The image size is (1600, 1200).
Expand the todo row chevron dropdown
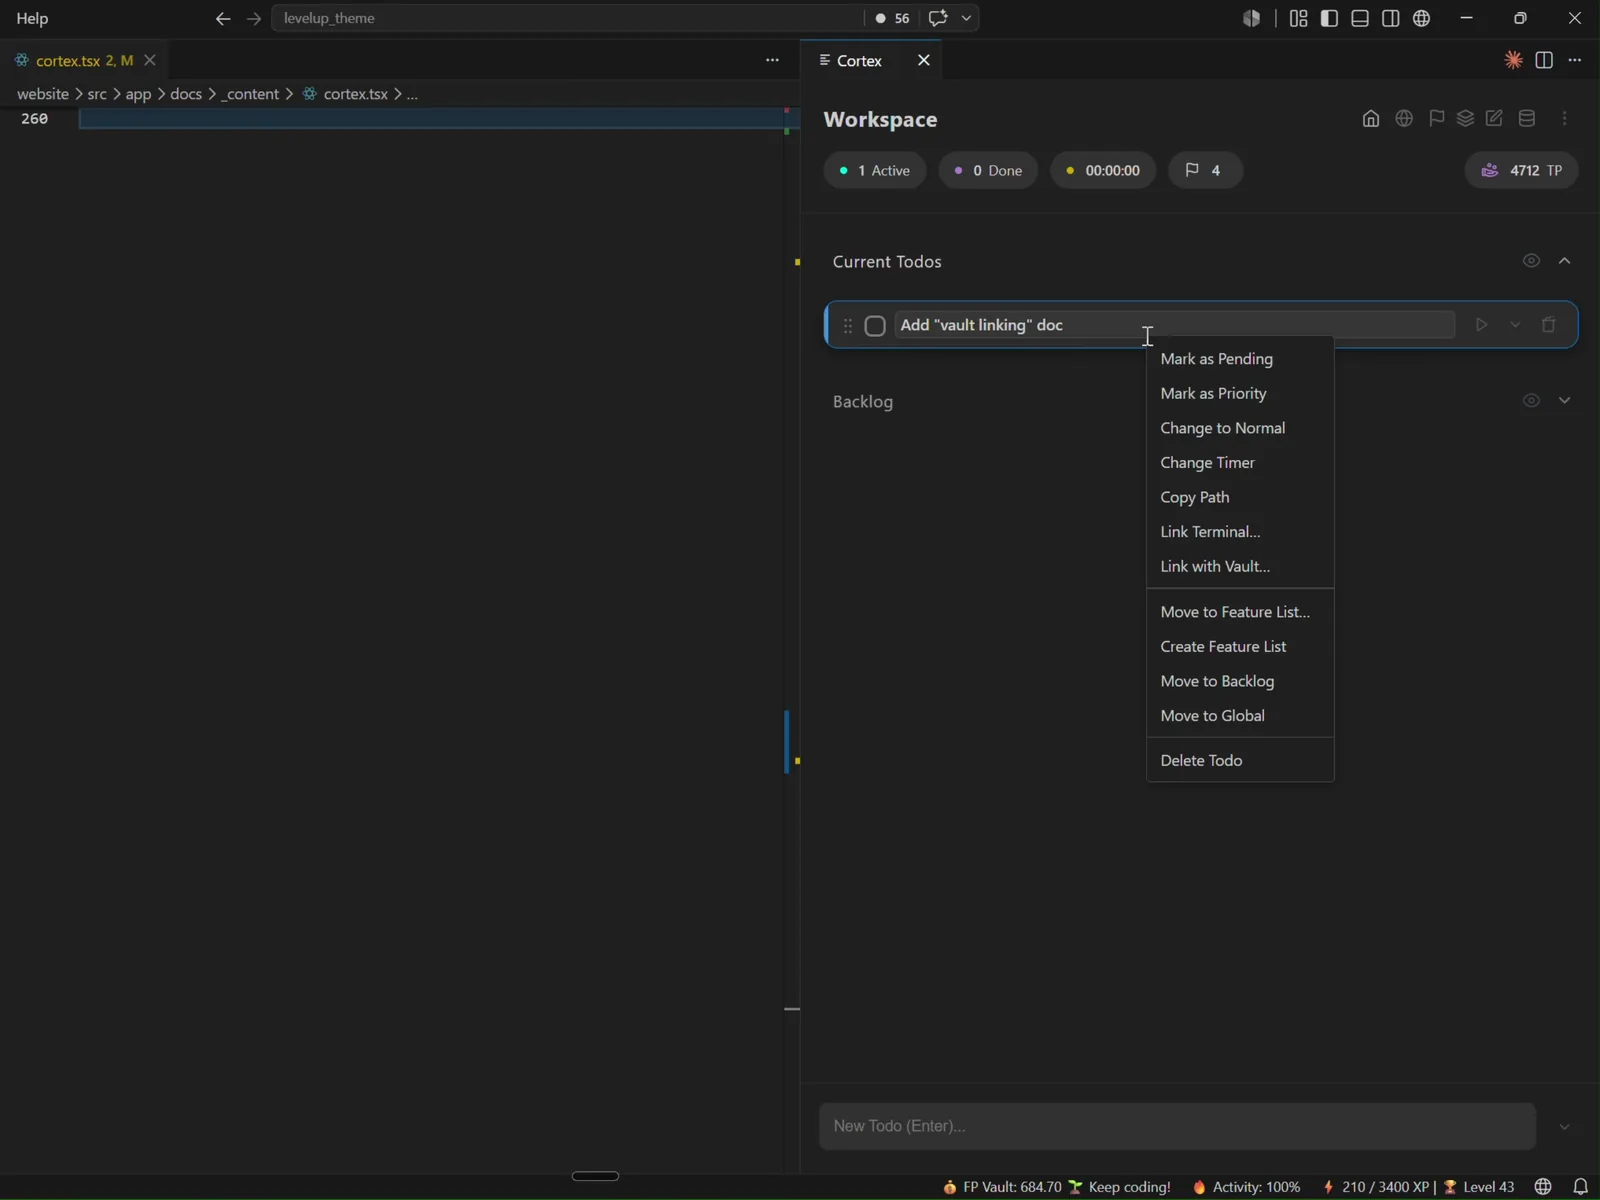click(x=1515, y=325)
